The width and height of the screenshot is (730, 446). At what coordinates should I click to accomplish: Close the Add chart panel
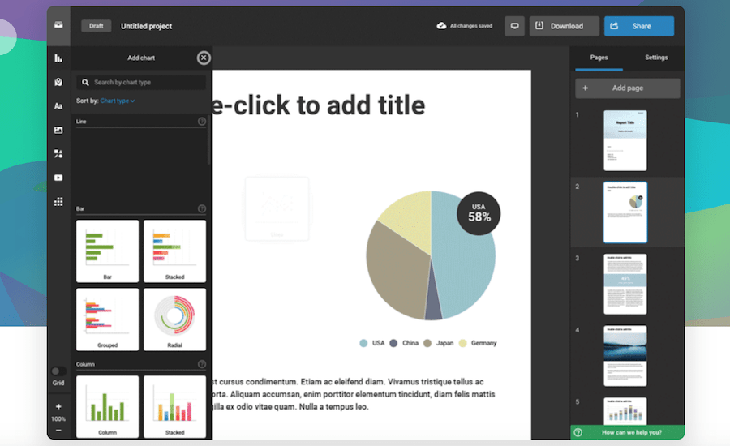click(x=203, y=58)
